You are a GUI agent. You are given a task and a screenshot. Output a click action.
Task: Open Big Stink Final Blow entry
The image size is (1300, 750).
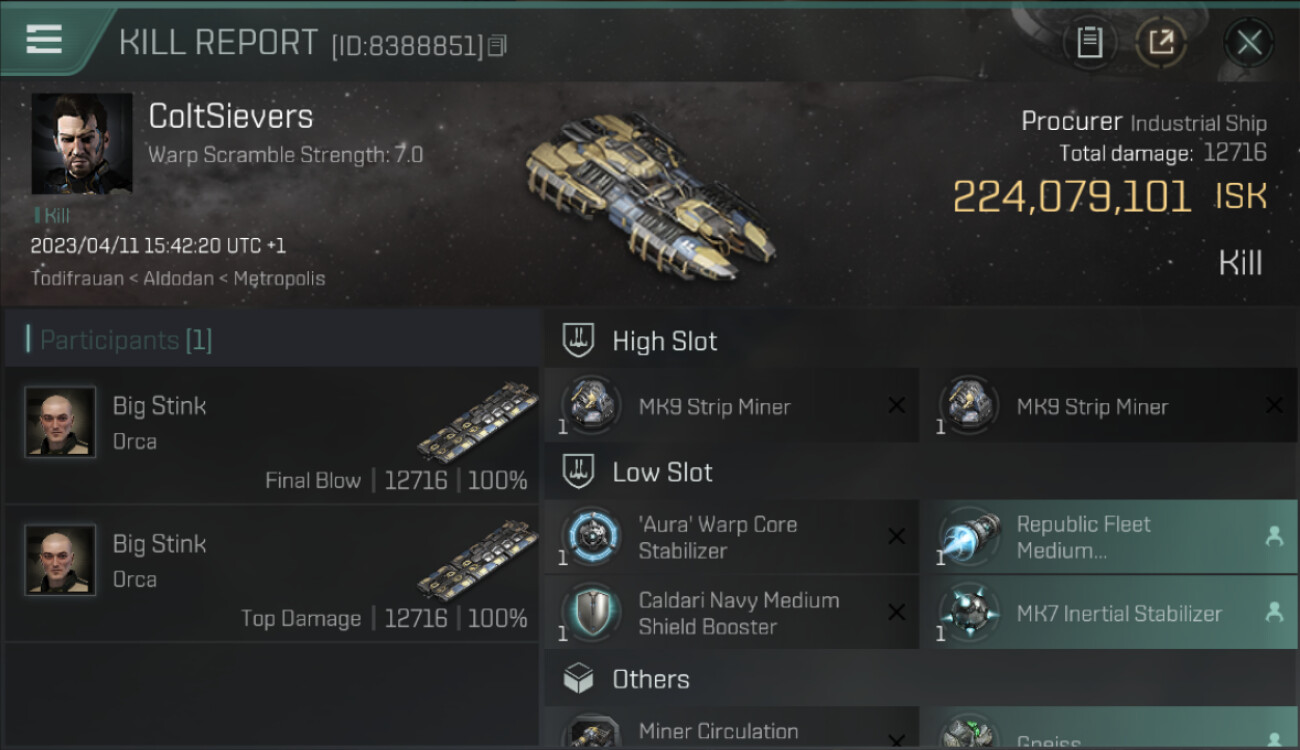coord(272,436)
